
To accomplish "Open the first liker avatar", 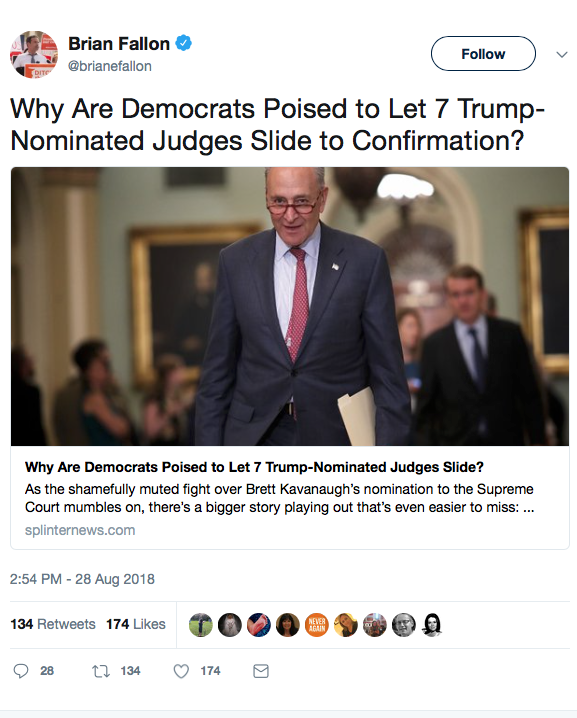I will [x=201, y=625].
